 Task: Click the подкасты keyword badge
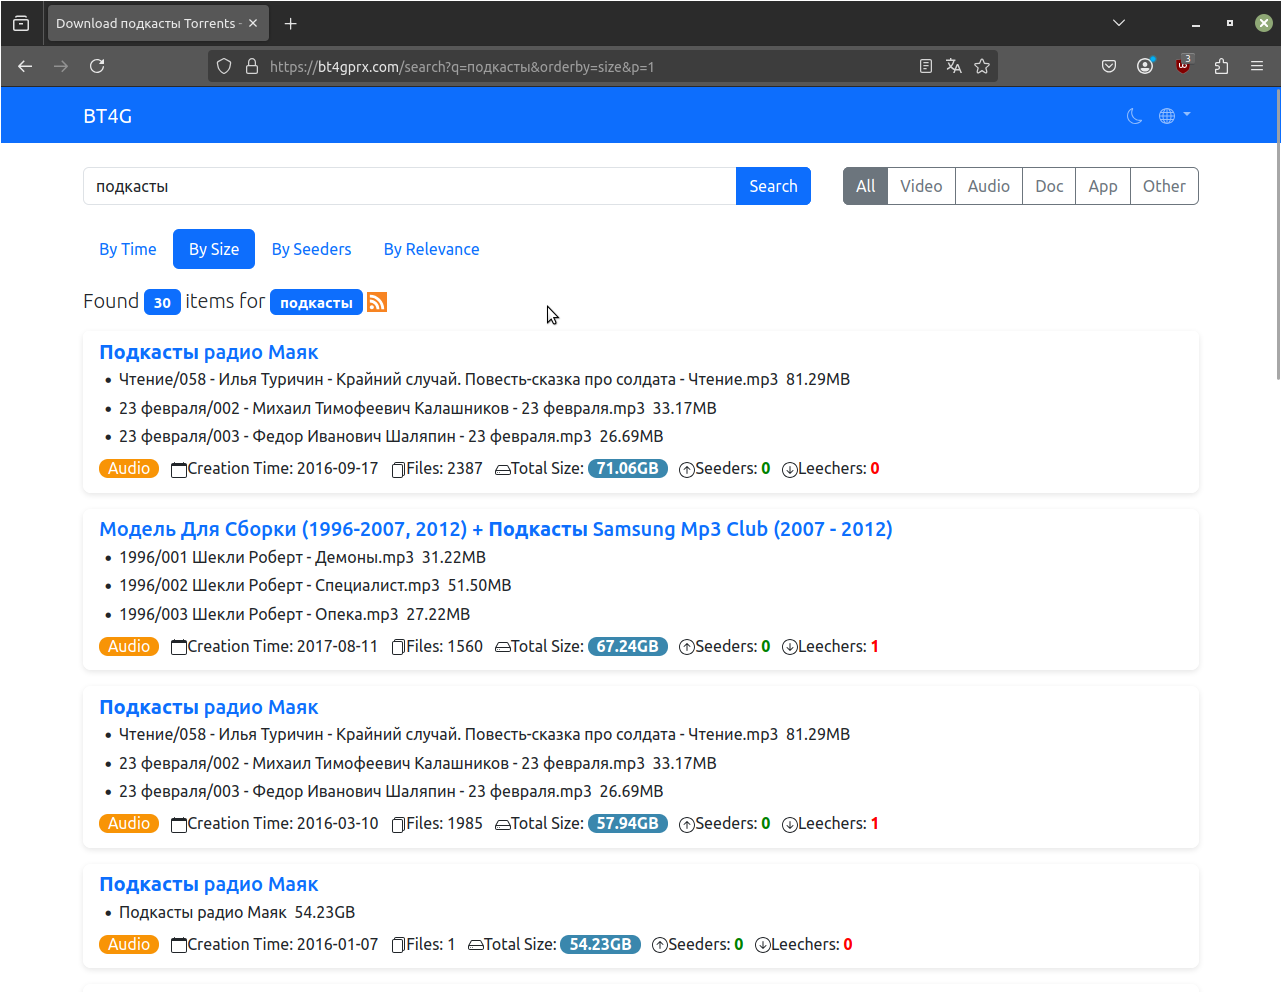[316, 302]
